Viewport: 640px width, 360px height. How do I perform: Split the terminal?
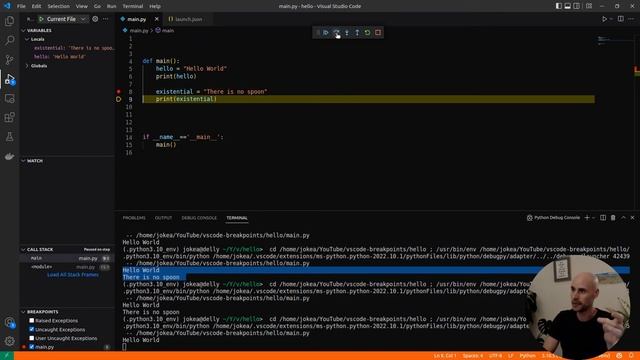pos(603,218)
